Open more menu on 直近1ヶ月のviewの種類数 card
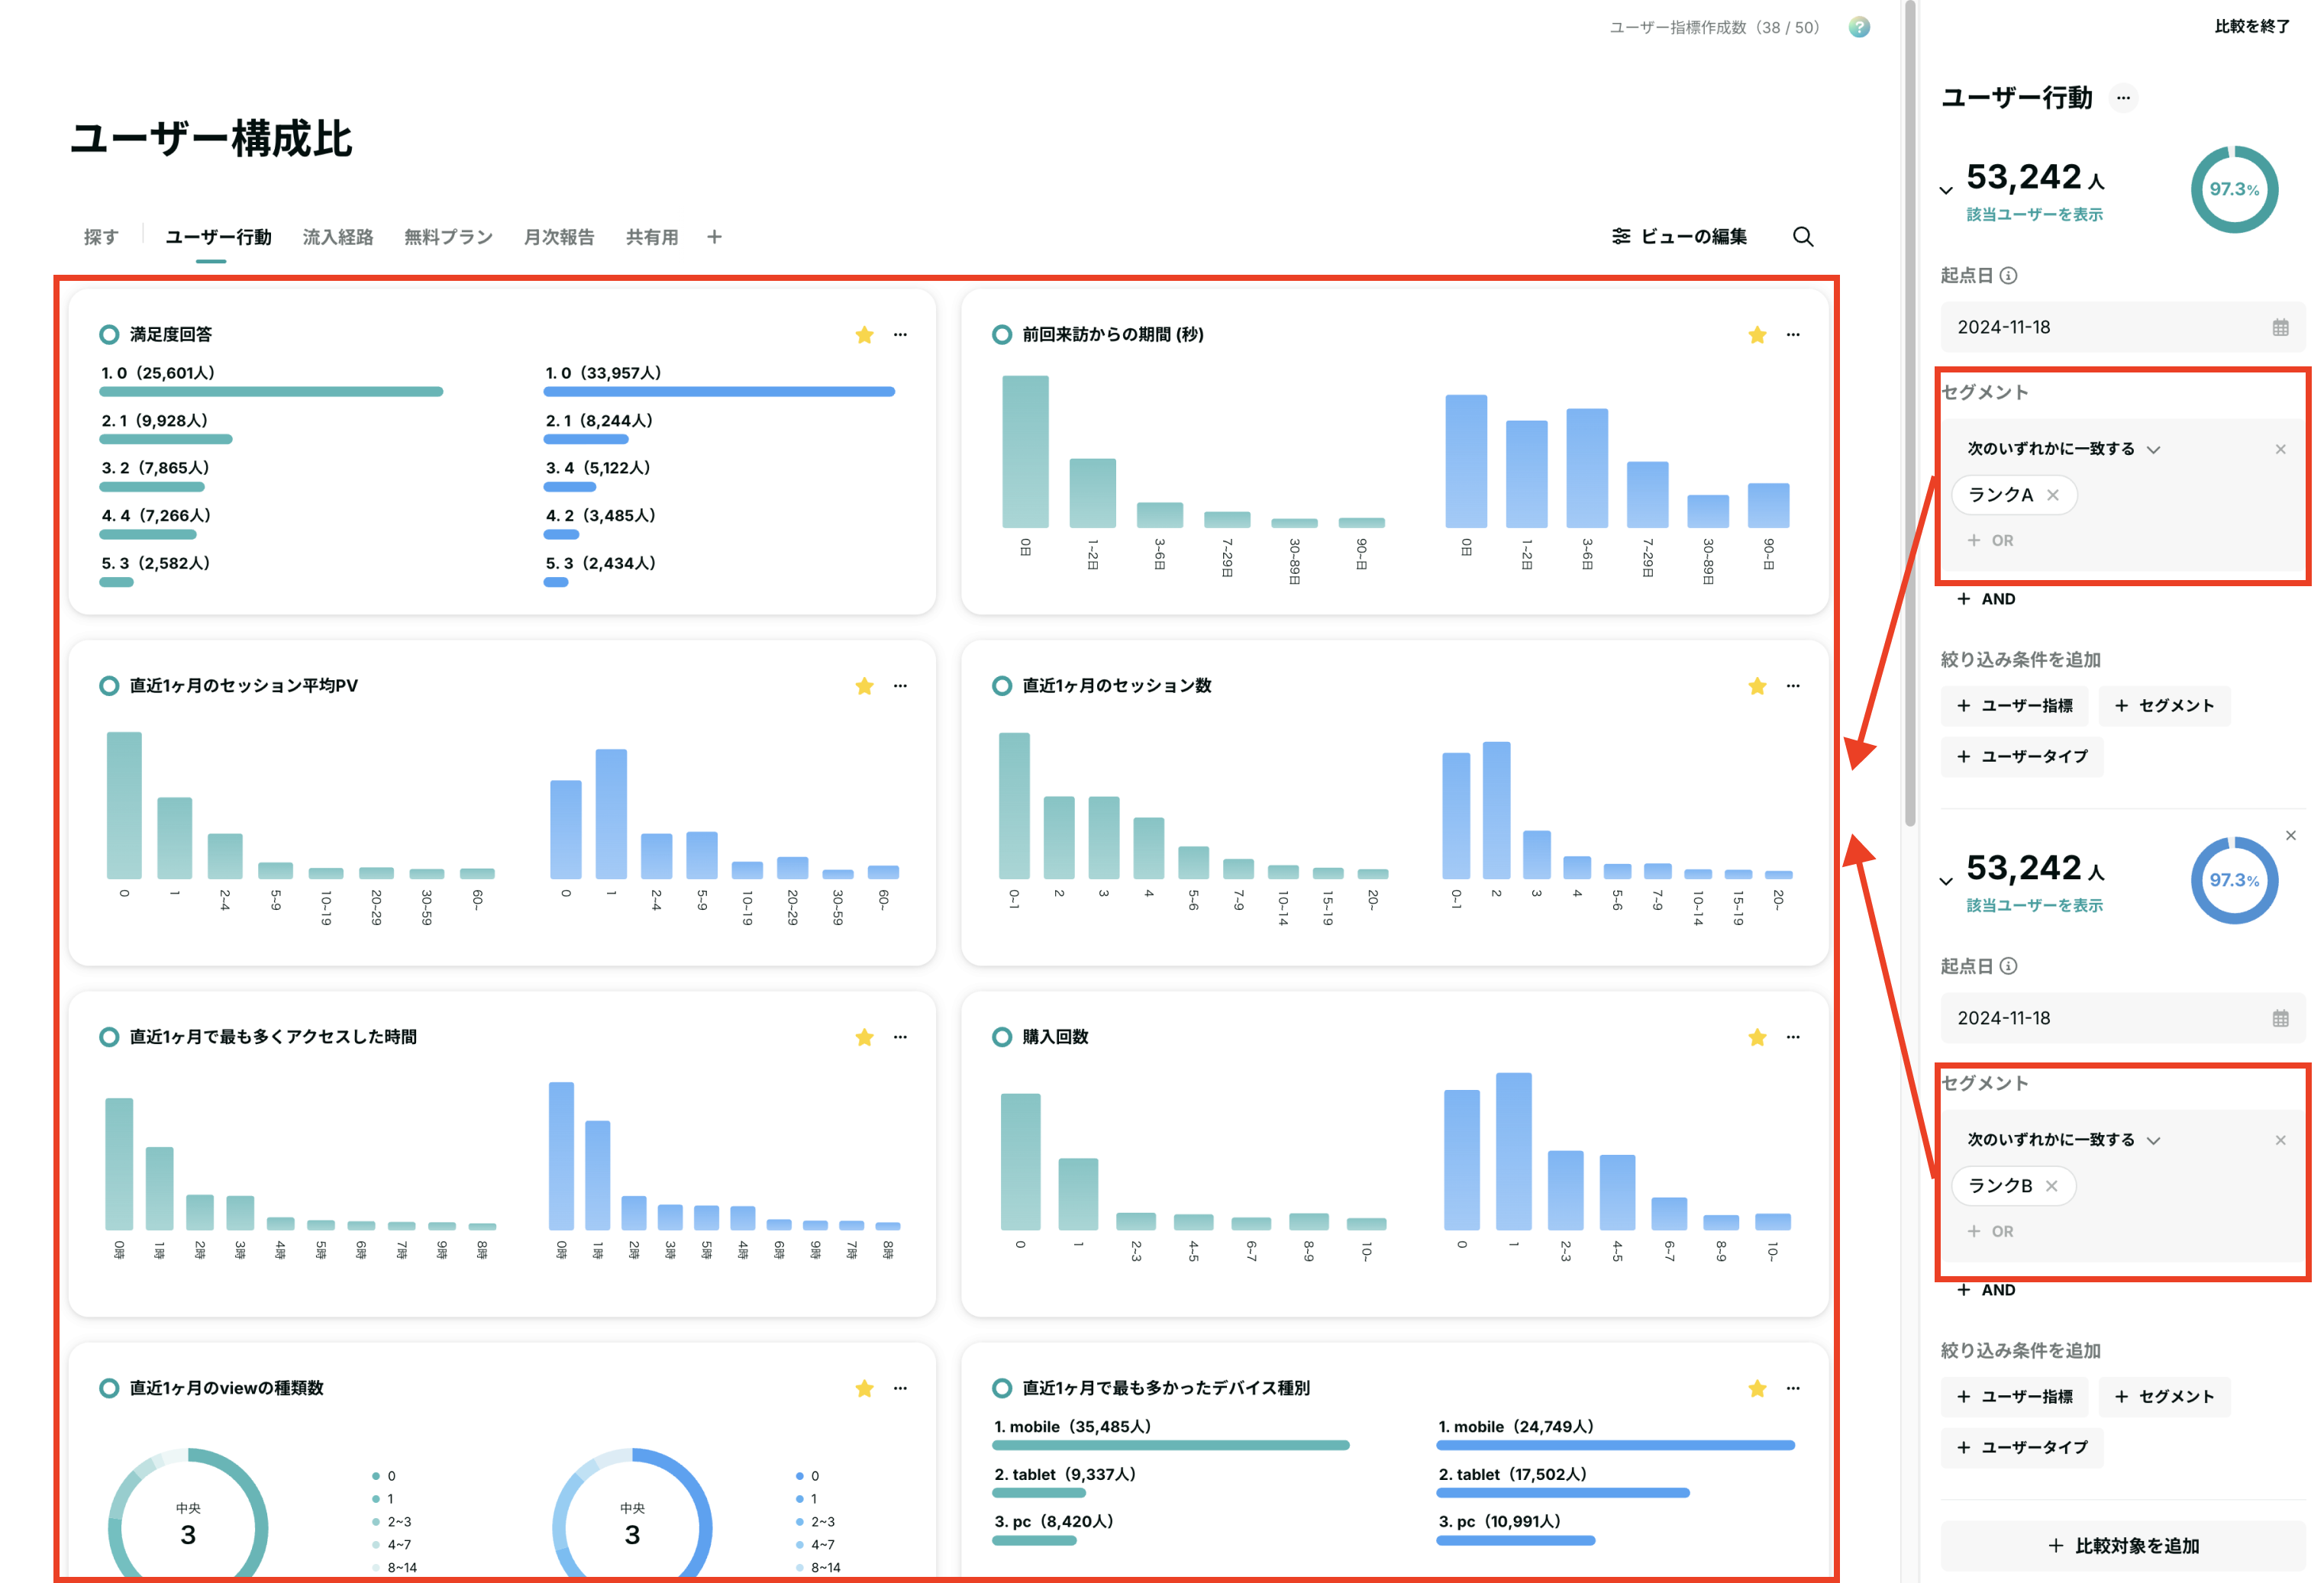The width and height of the screenshot is (2324, 1583). click(900, 1388)
